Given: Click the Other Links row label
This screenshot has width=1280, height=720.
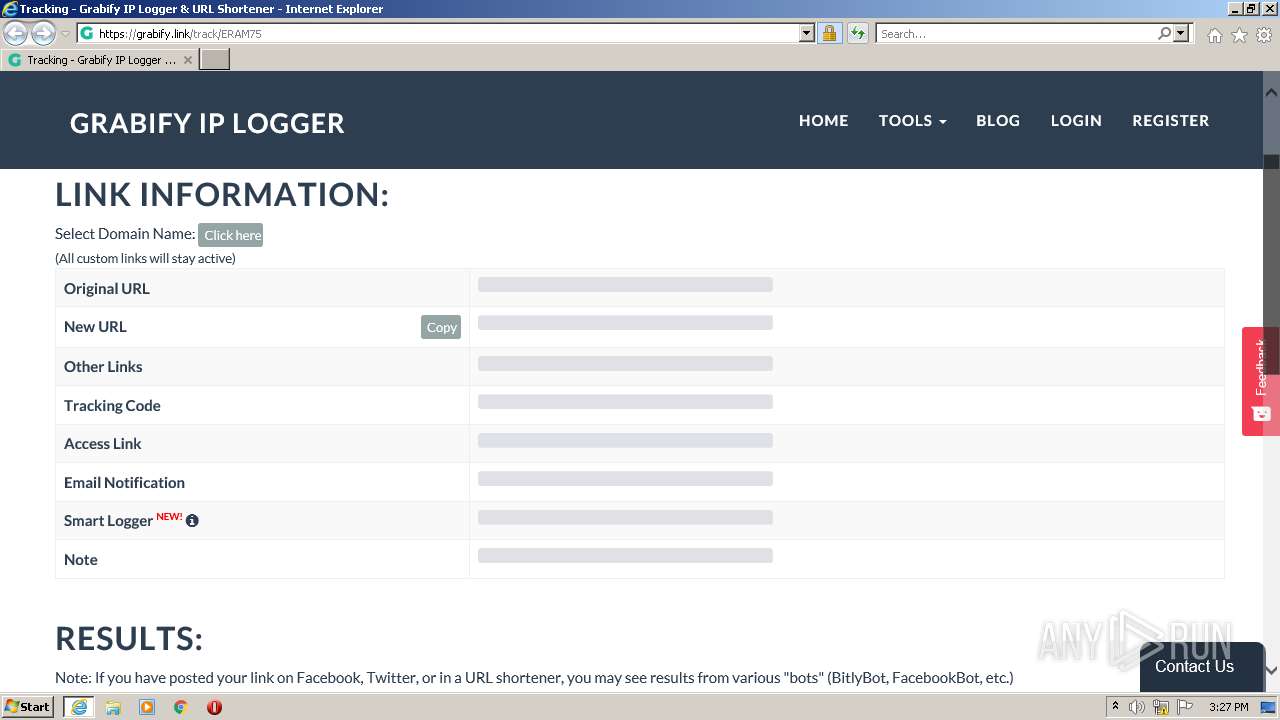Looking at the screenshot, I should point(103,366).
